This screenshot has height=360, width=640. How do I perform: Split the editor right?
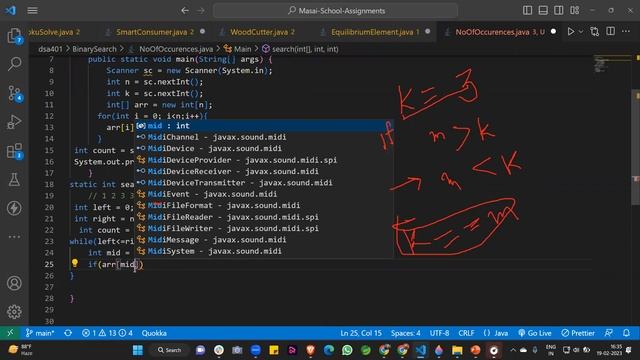pos(610,31)
